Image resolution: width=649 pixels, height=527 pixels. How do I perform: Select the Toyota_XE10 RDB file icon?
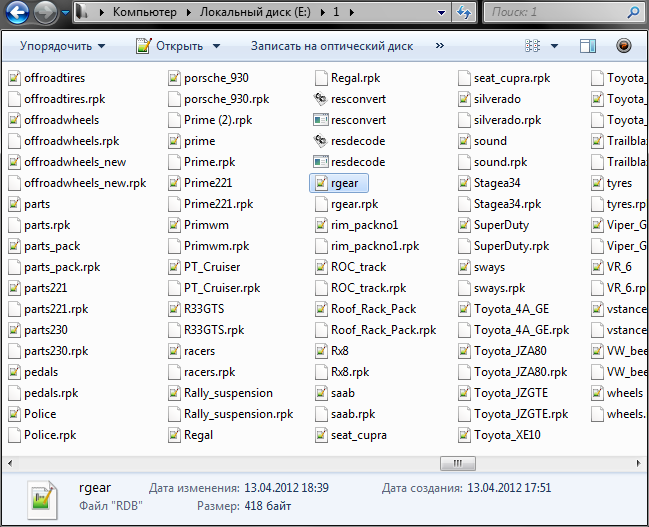pos(464,435)
